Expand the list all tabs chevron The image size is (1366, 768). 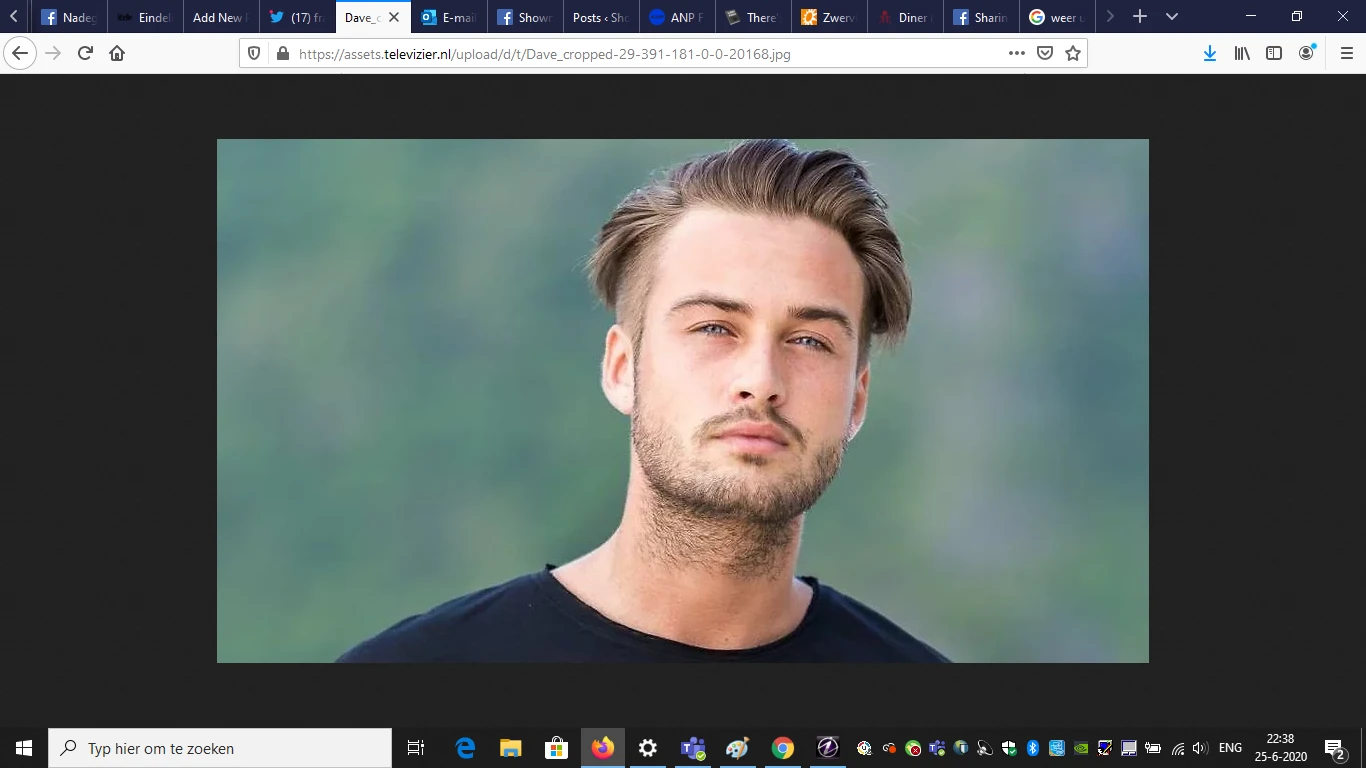(1172, 17)
